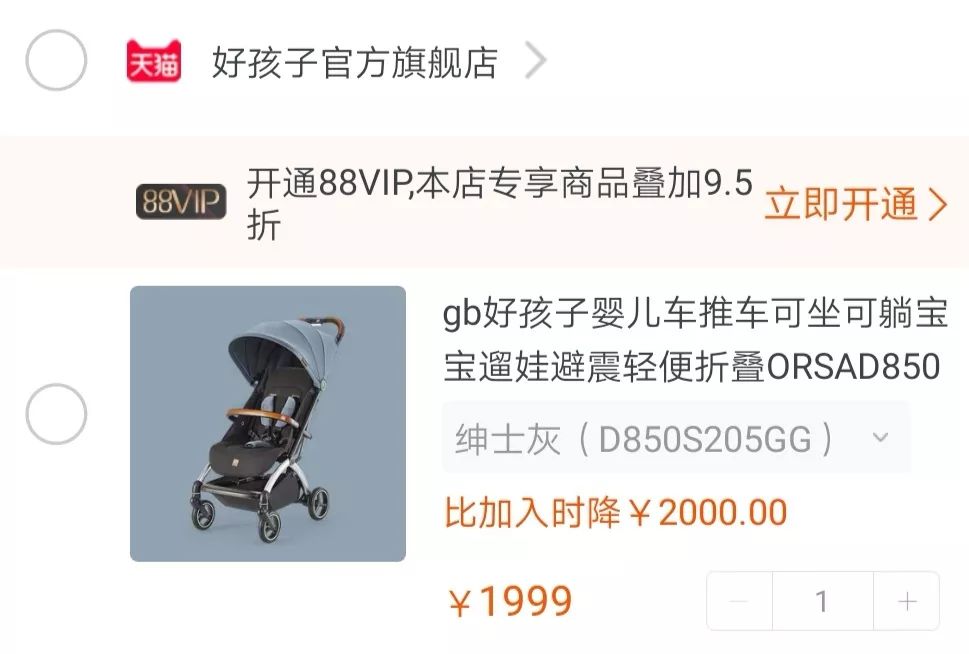Click 立即开通 to activate 88VIP
969x654 pixels.
(x=841, y=203)
